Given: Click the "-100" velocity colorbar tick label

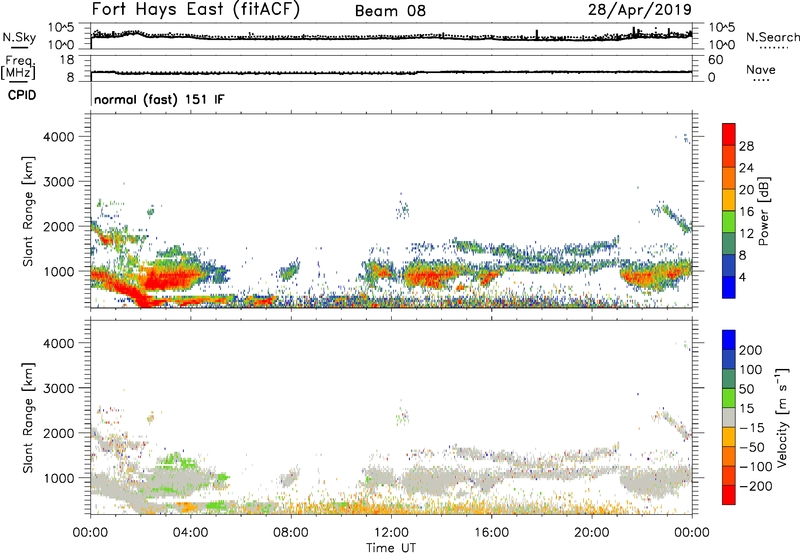Looking at the screenshot, I should tap(755, 467).
